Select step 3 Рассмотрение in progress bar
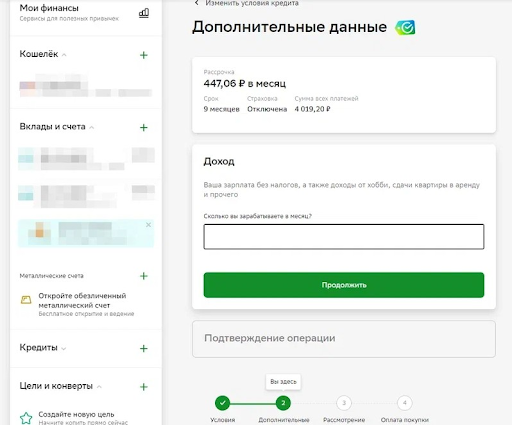Viewport: 512px width, 425px height. click(x=344, y=403)
